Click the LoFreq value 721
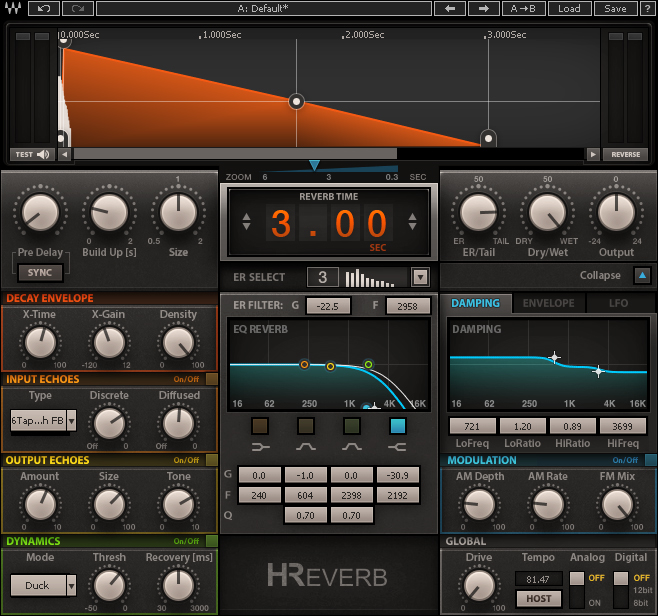The width and height of the screenshot is (658, 616). (472, 426)
